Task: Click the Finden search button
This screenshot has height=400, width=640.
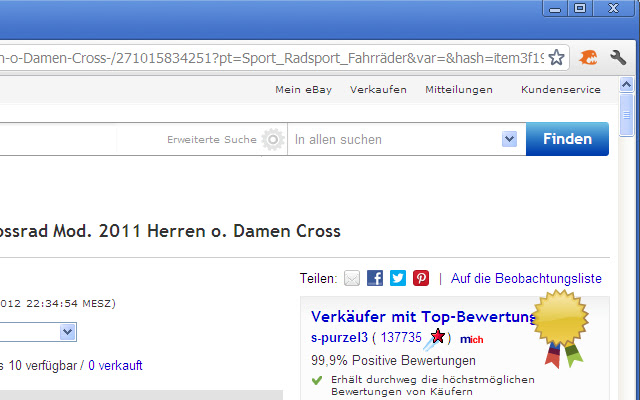Action: tap(567, 139)
